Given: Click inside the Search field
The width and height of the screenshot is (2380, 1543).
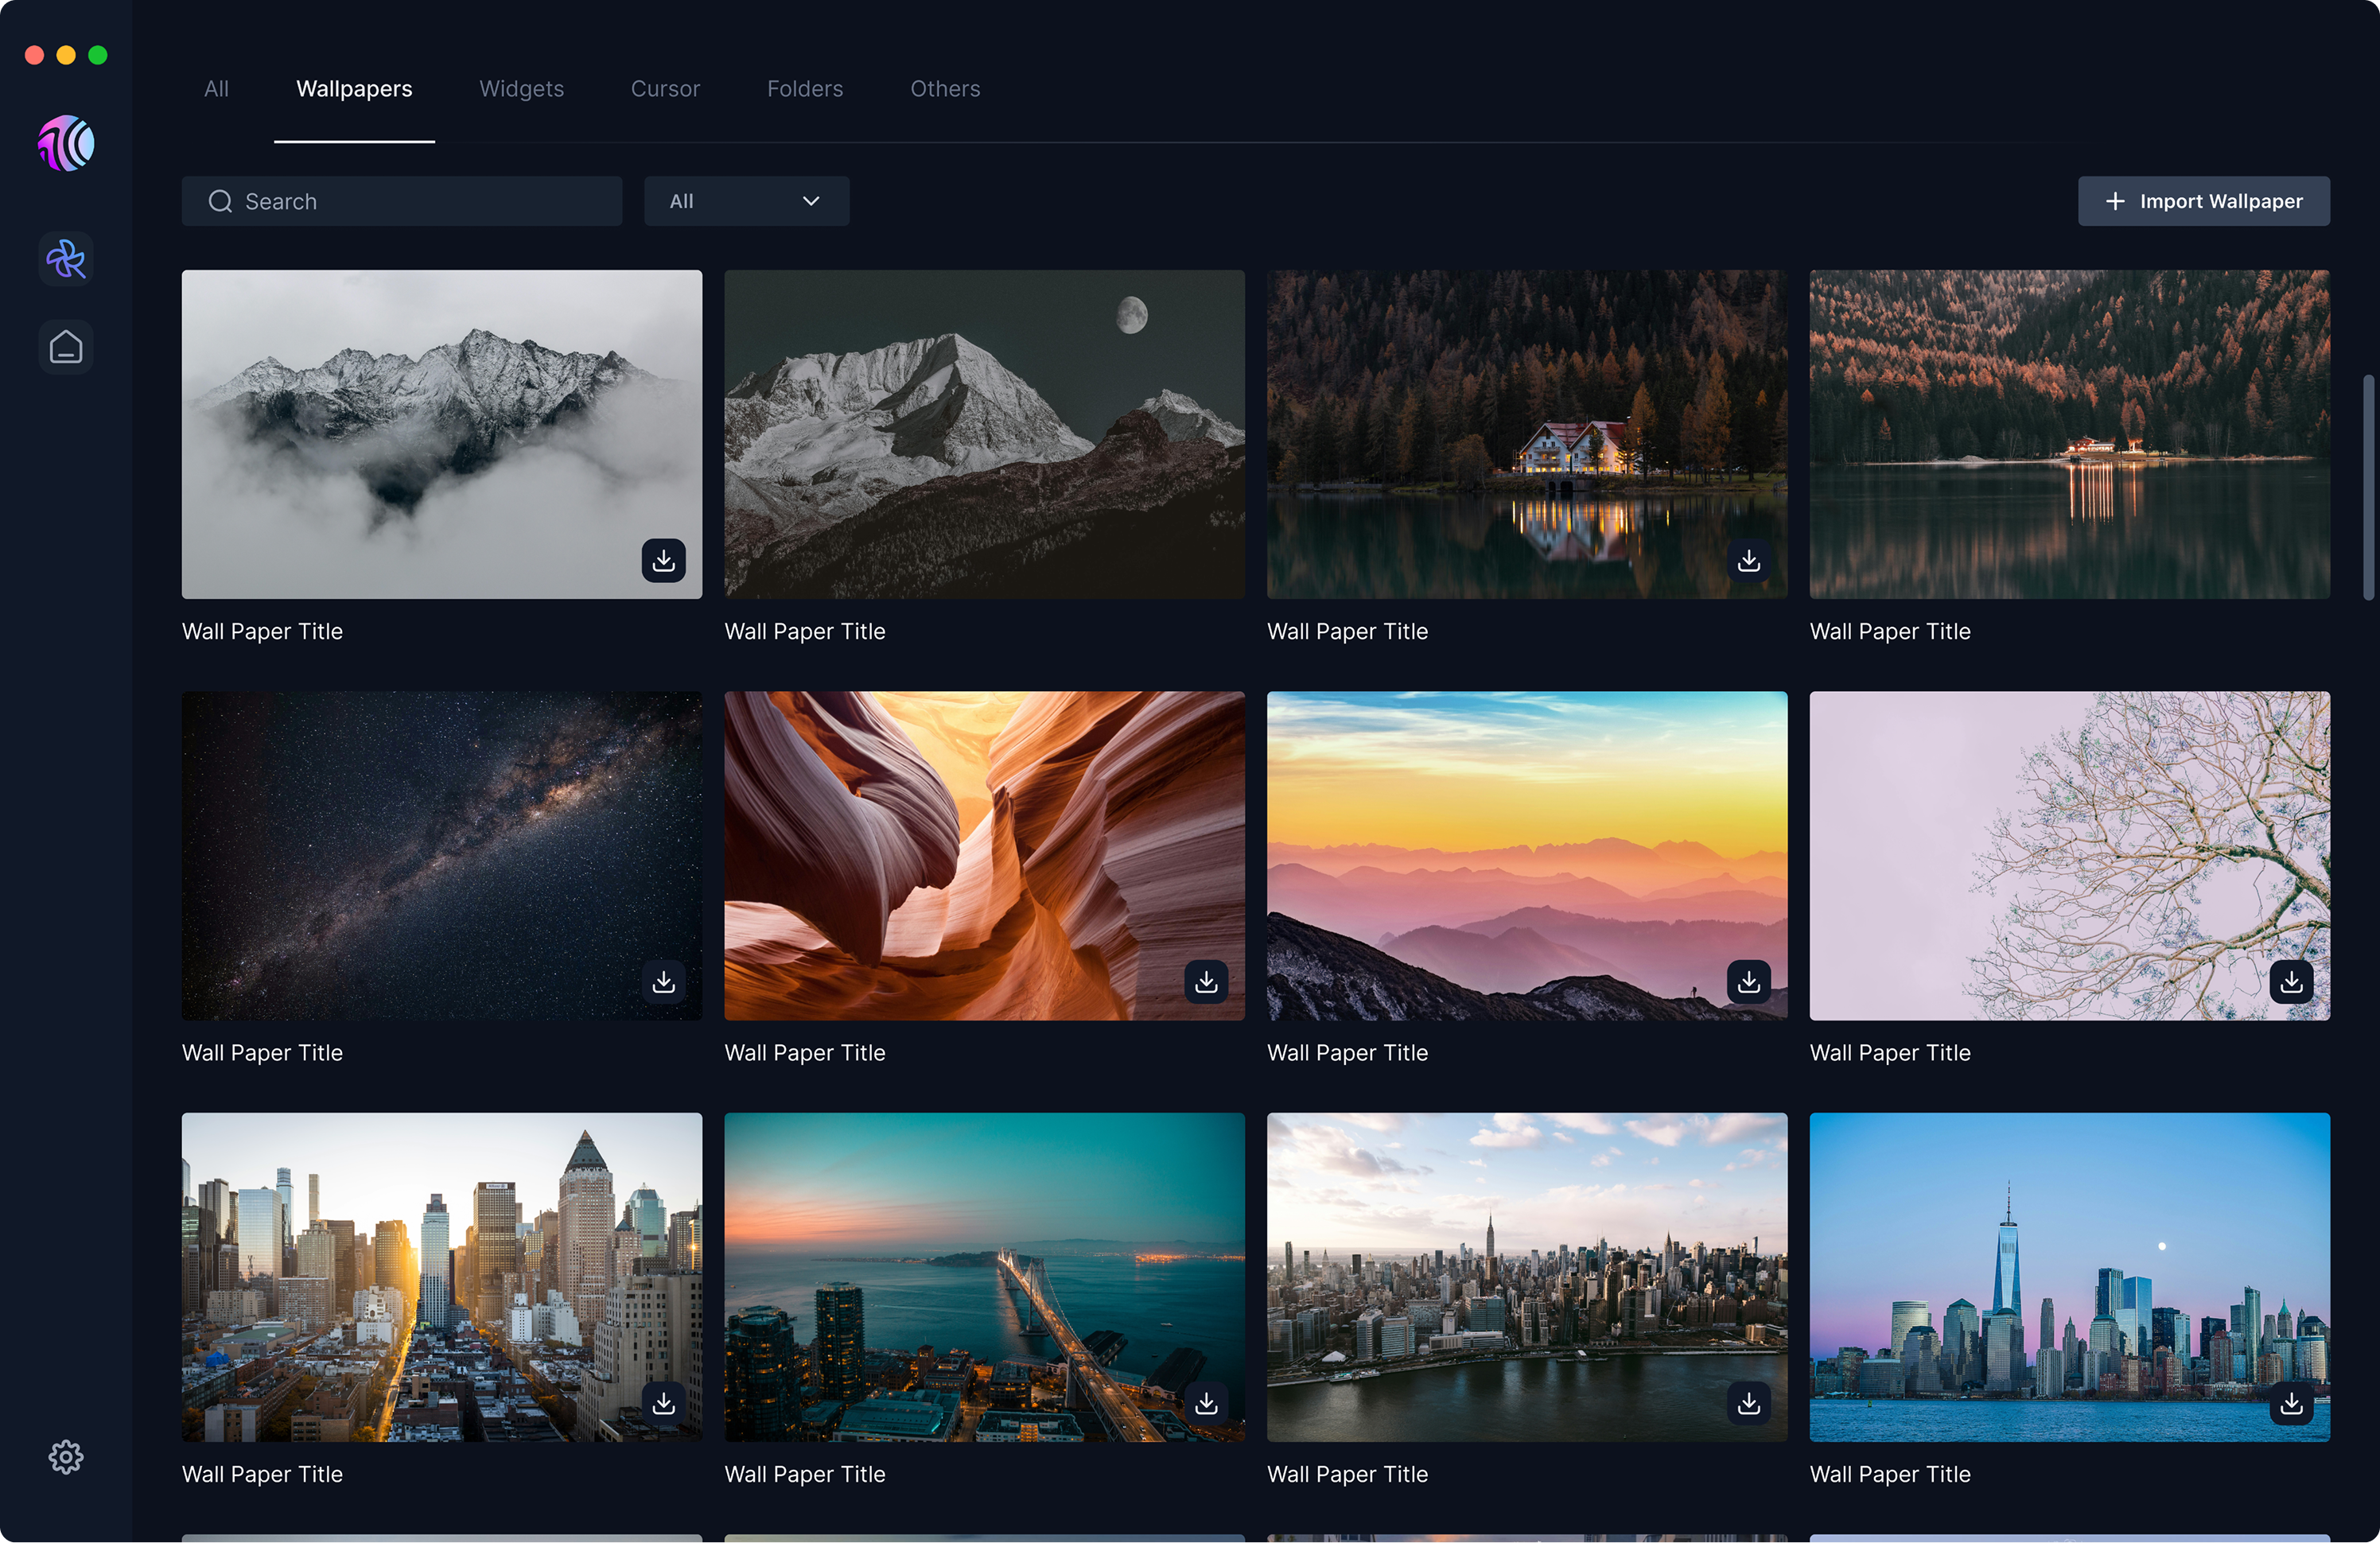Looking at the screenshot, I should coord(400,201).
